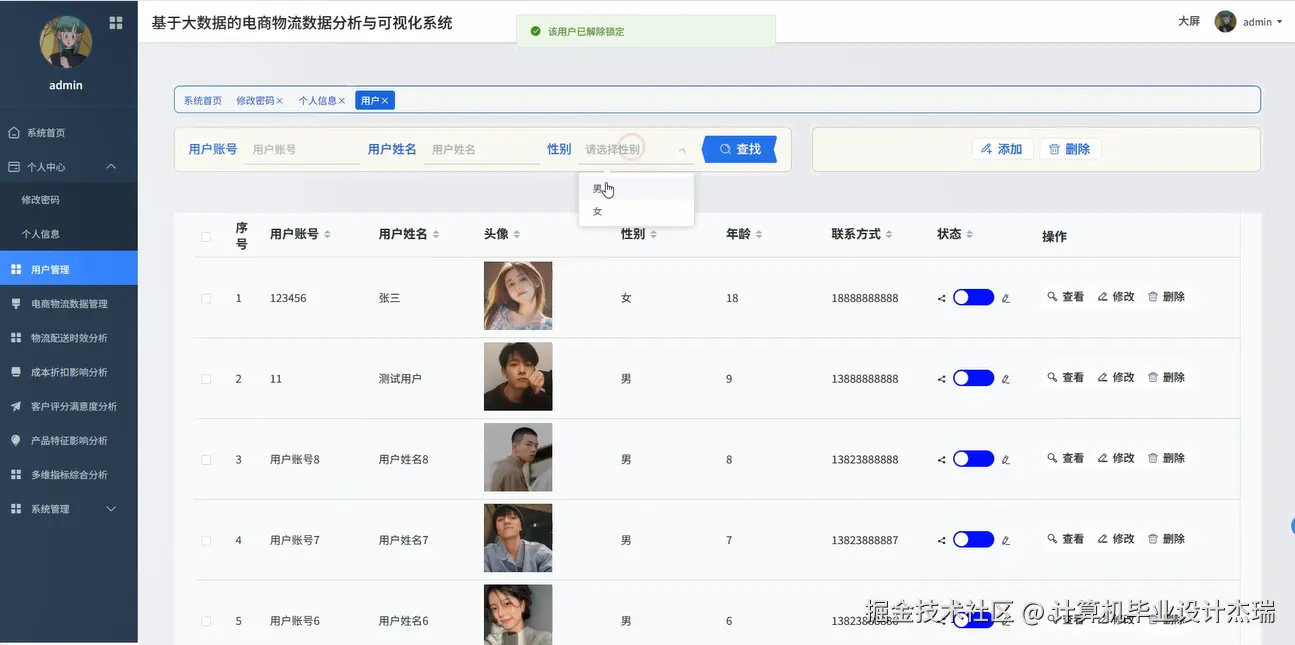Check the checkbox for row 用户账号7
The width and height of the screenshot is (1295, 645).
click(x=206, y=541)
